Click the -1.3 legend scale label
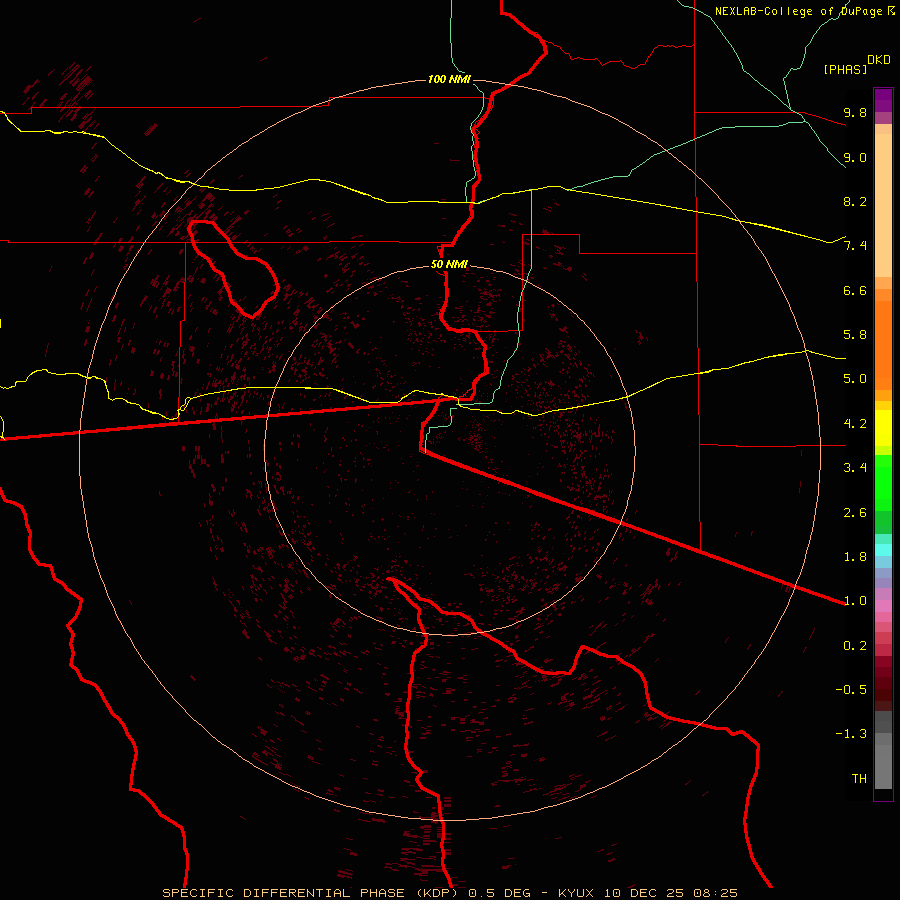The image size is (900, 900). (851, 734)
